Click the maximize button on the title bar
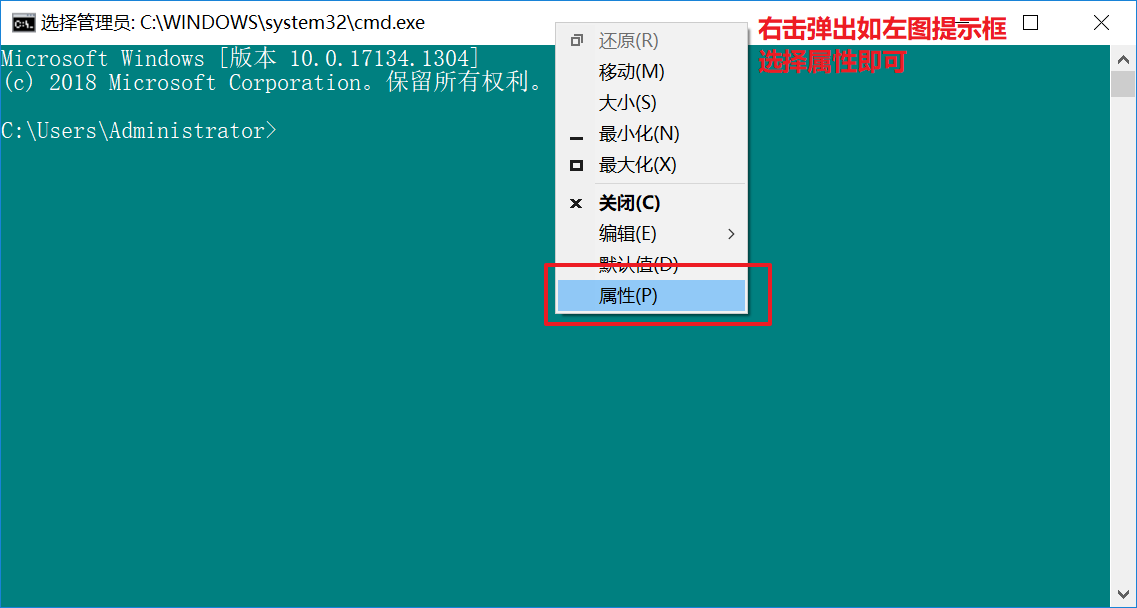The height and width of the screenshot is (608, 1137). [1030, 21]
